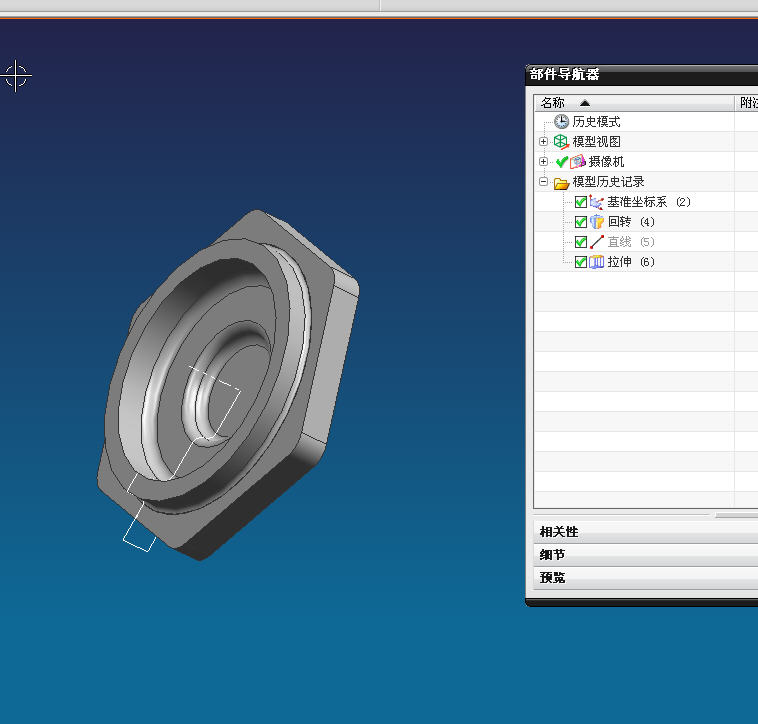The height and width of the screenshot is (724, 758).
Task: Click the hexagonal nut model in viewport
Action: (x=228, y=385)
